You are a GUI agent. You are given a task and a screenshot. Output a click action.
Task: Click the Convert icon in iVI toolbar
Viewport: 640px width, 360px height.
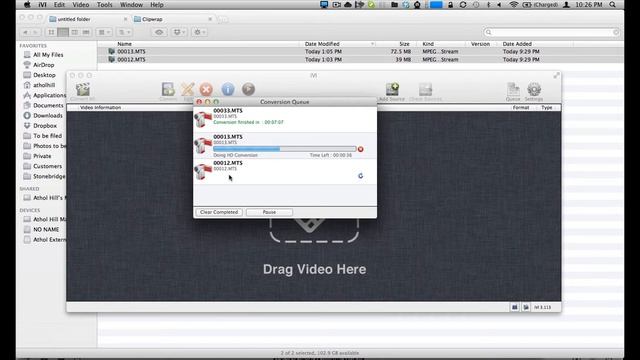click(x=168, y=89)
